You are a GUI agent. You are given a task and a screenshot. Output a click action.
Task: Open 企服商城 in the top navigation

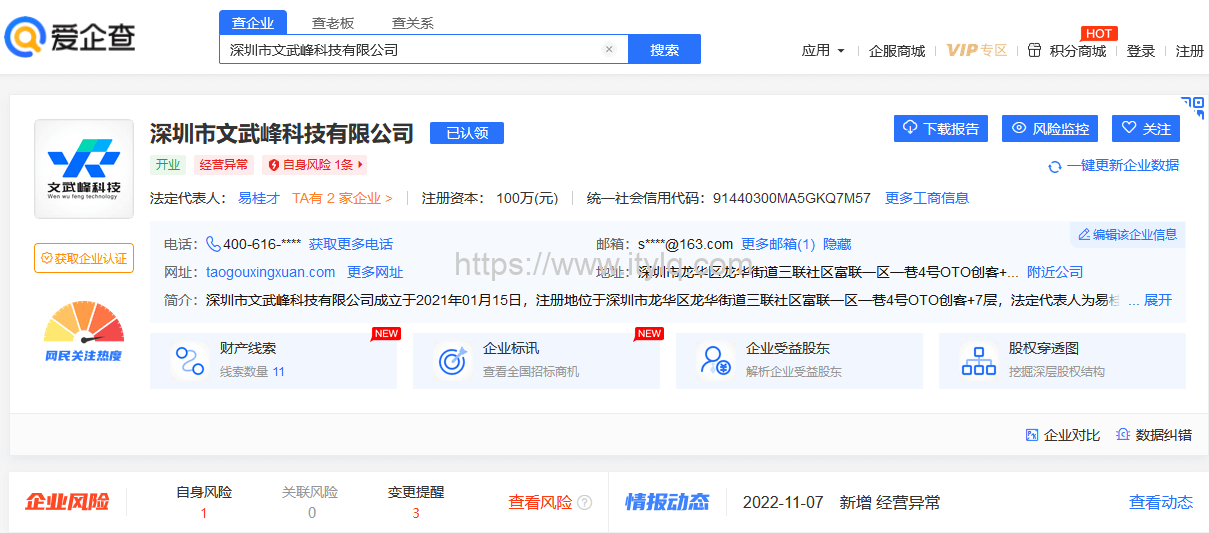click(897, 51)
